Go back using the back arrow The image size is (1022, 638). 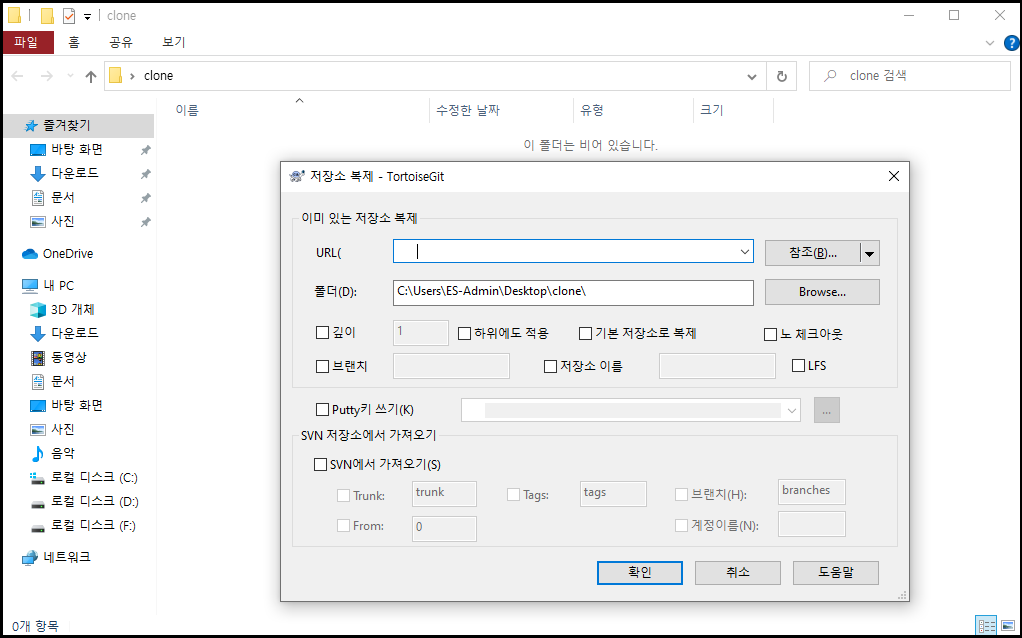tap(18, 76)
